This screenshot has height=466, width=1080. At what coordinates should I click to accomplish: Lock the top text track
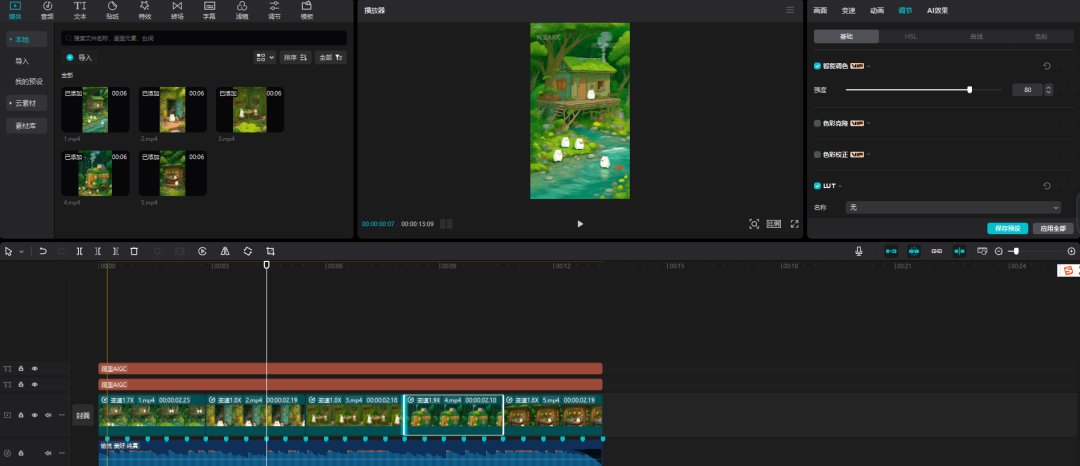click(21, 369)
